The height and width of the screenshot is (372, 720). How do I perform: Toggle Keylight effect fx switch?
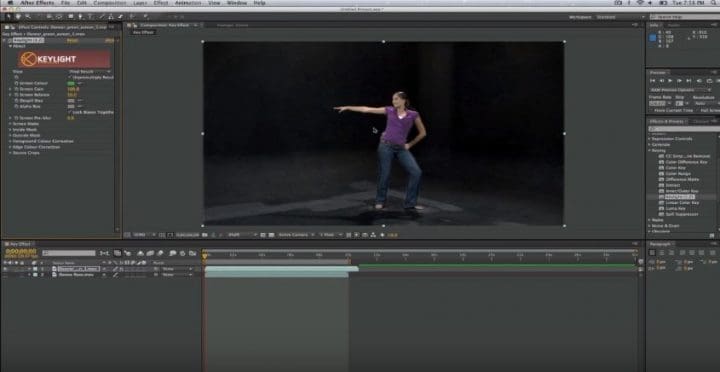11,41
